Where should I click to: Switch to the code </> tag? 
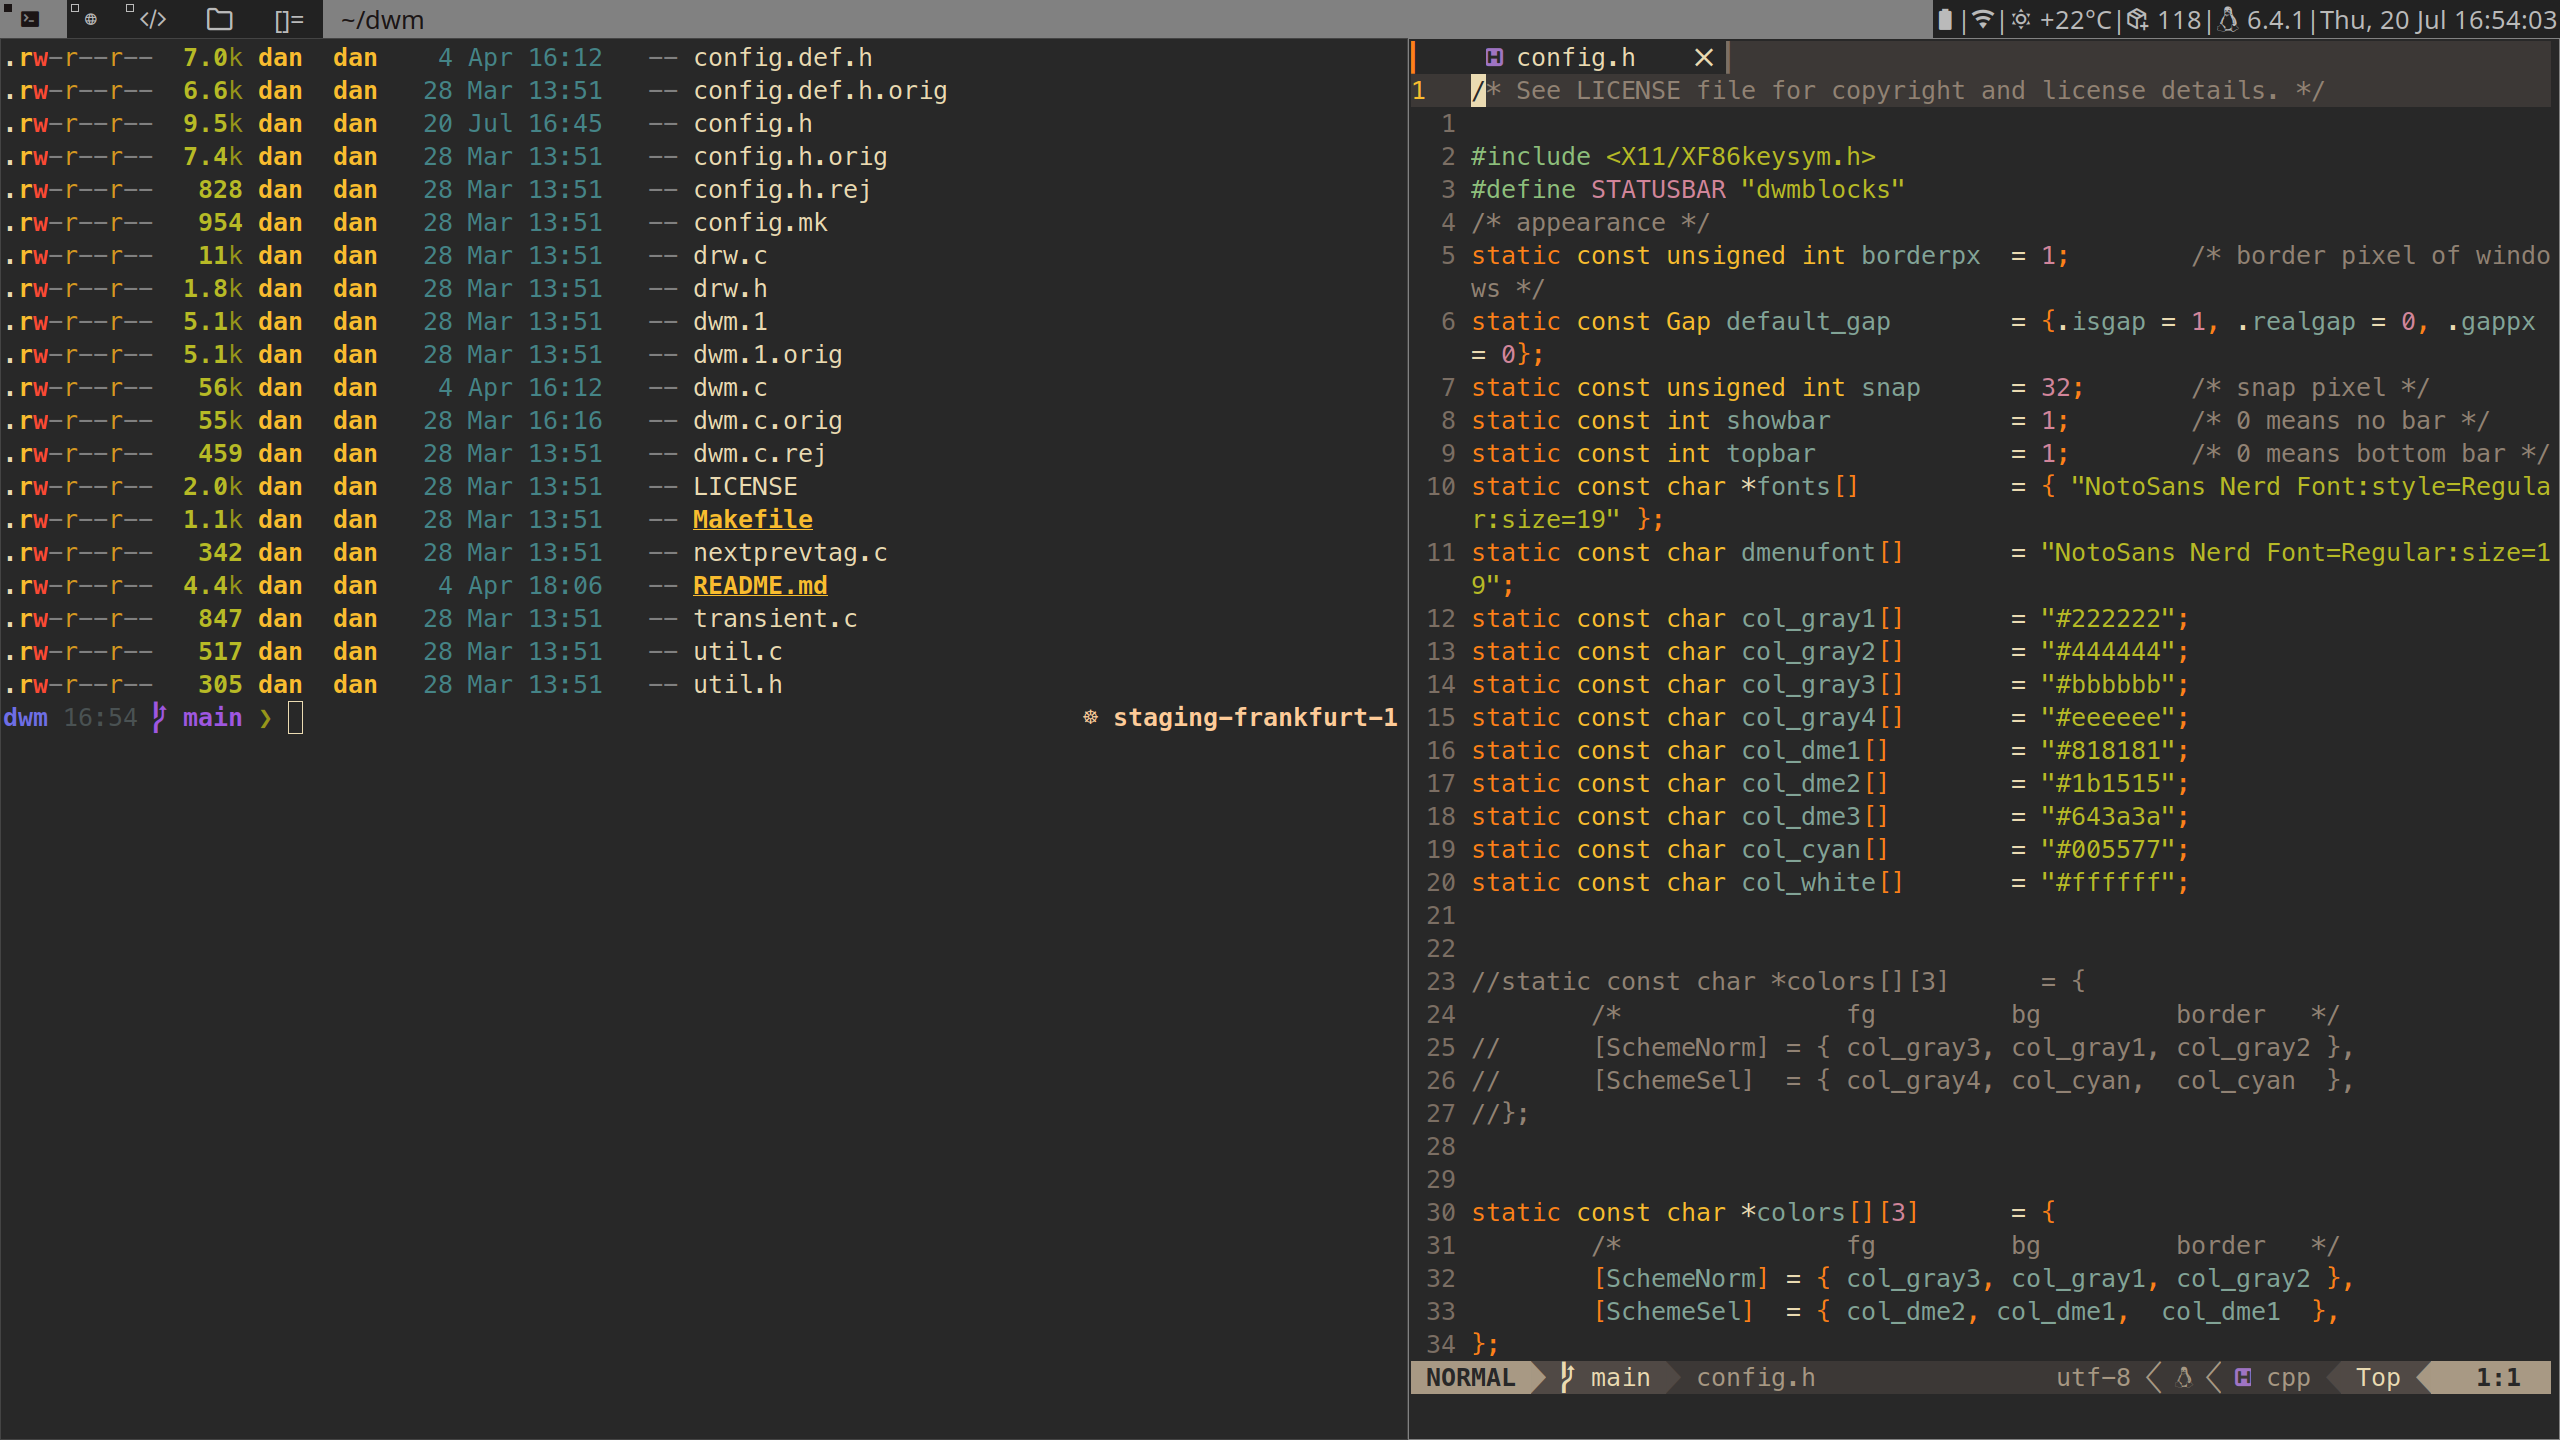[153, 19]
